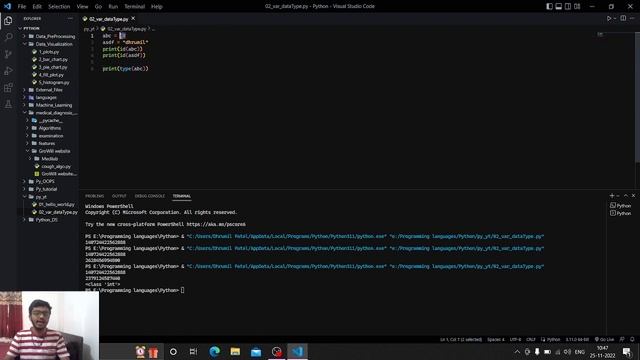Click Spaces: 4 indentation status item
The image size is (640, 360).
point(496,339)
